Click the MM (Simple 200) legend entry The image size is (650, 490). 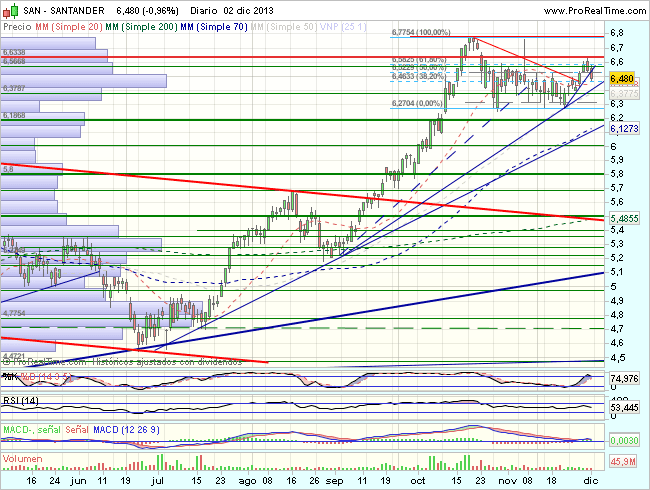pos(141,27)
